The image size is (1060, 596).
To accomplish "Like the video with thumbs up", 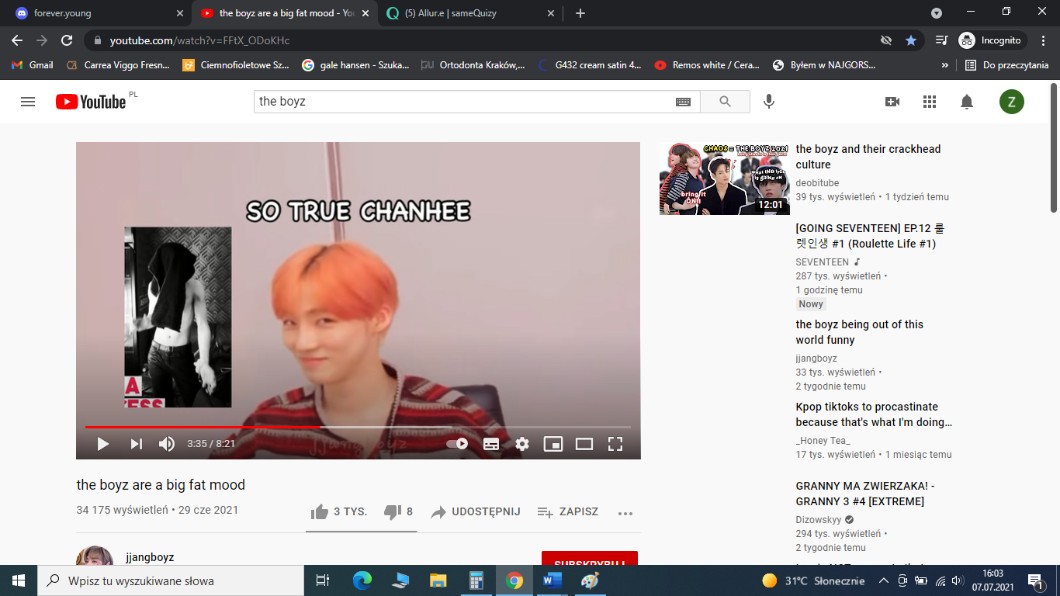I will (320, 512).
